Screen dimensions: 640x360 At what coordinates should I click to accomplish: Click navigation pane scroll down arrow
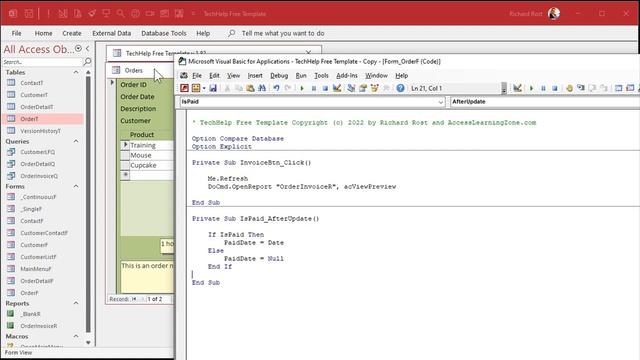(x=88, y=343)
